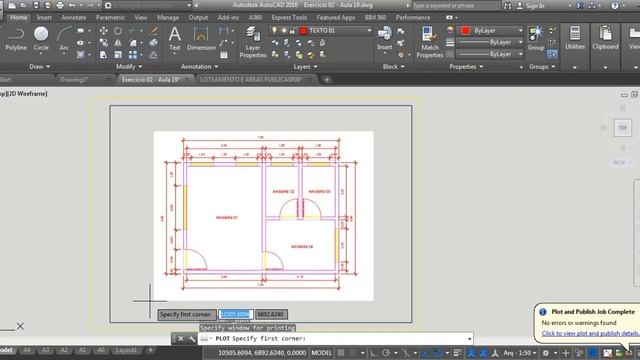Open Layer Properties manager
640x360 pixels.
(253, 42)
